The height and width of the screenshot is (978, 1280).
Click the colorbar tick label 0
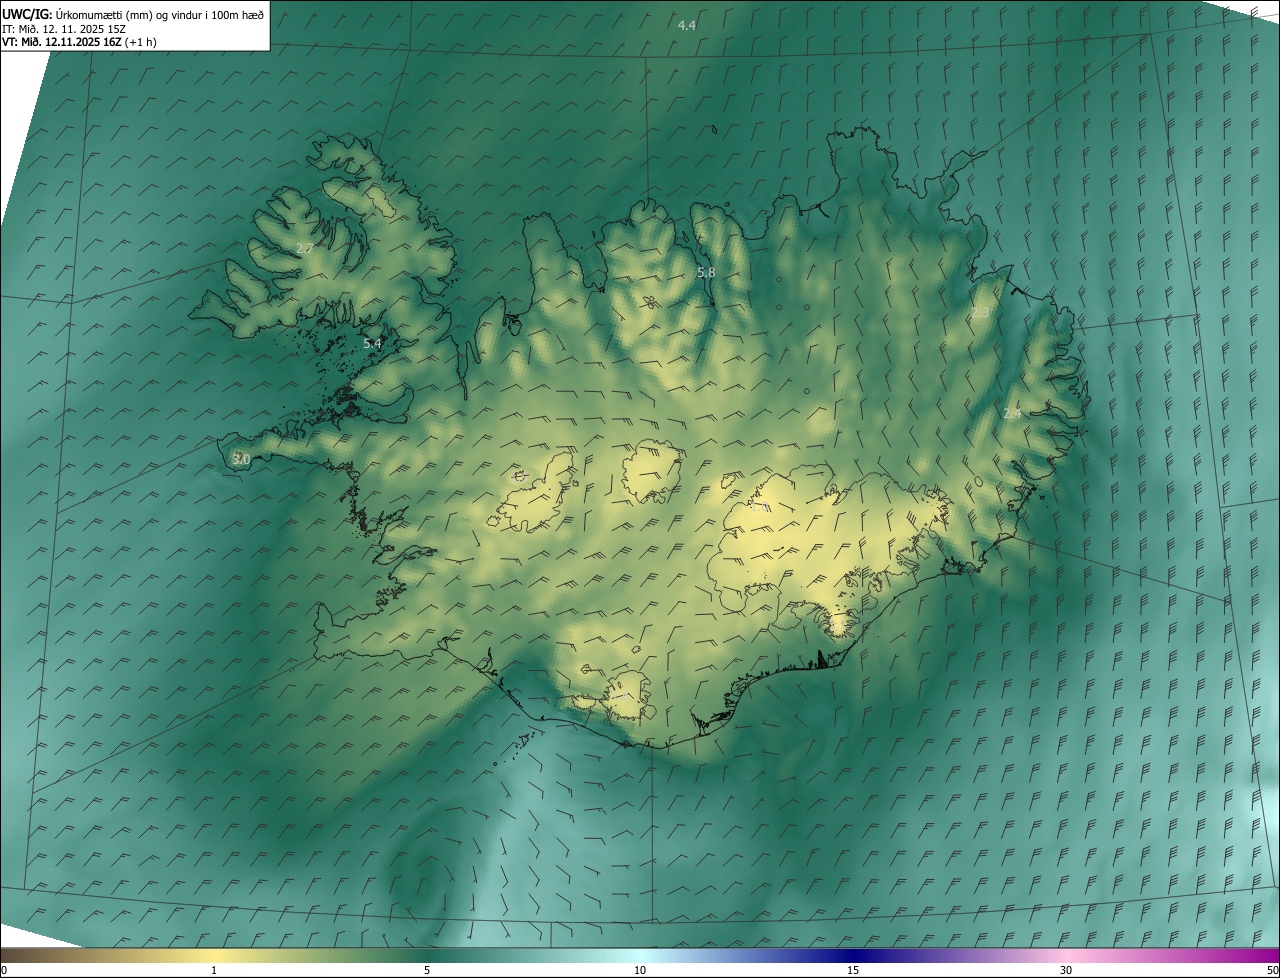pyautogui.click(x=4, y=970)
